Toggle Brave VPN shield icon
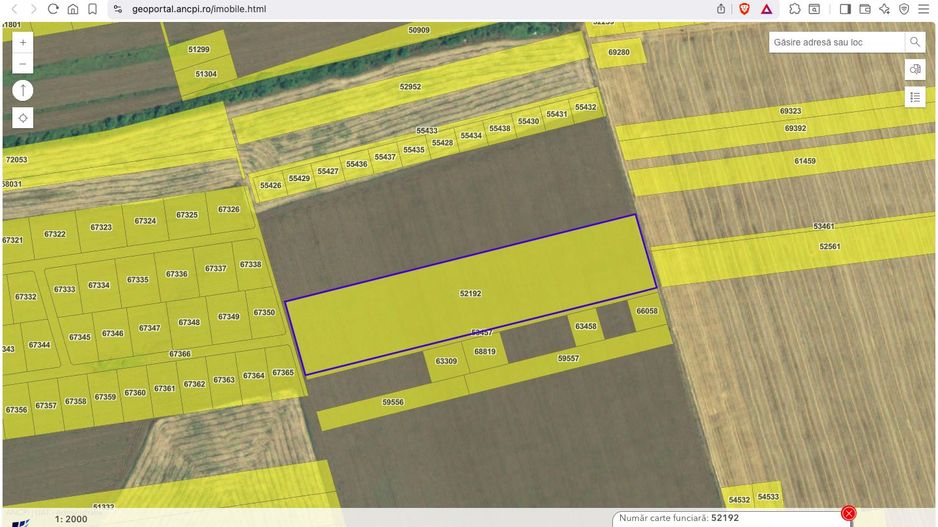Screen dimensions: 938x527 pyautogui.click(x=904, y=9)
